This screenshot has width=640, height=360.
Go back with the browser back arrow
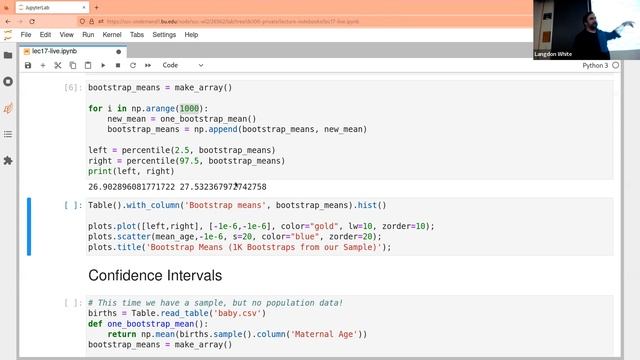8,21
